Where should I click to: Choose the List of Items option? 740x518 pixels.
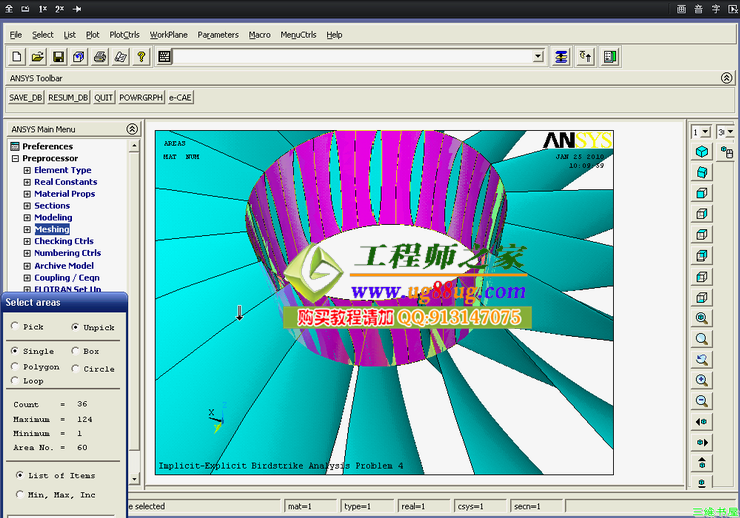coord(19,475)
